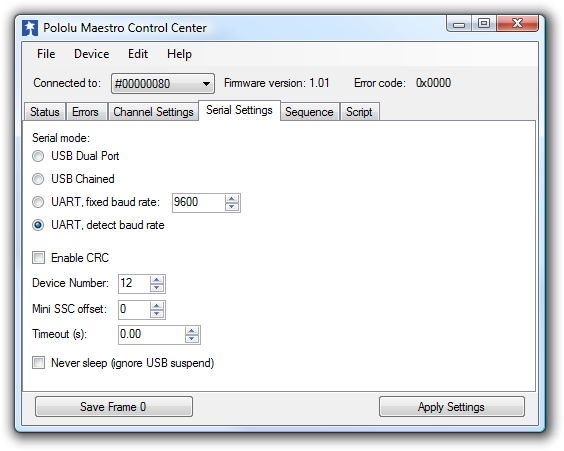Switch to the Script tab

click(359, 112)
